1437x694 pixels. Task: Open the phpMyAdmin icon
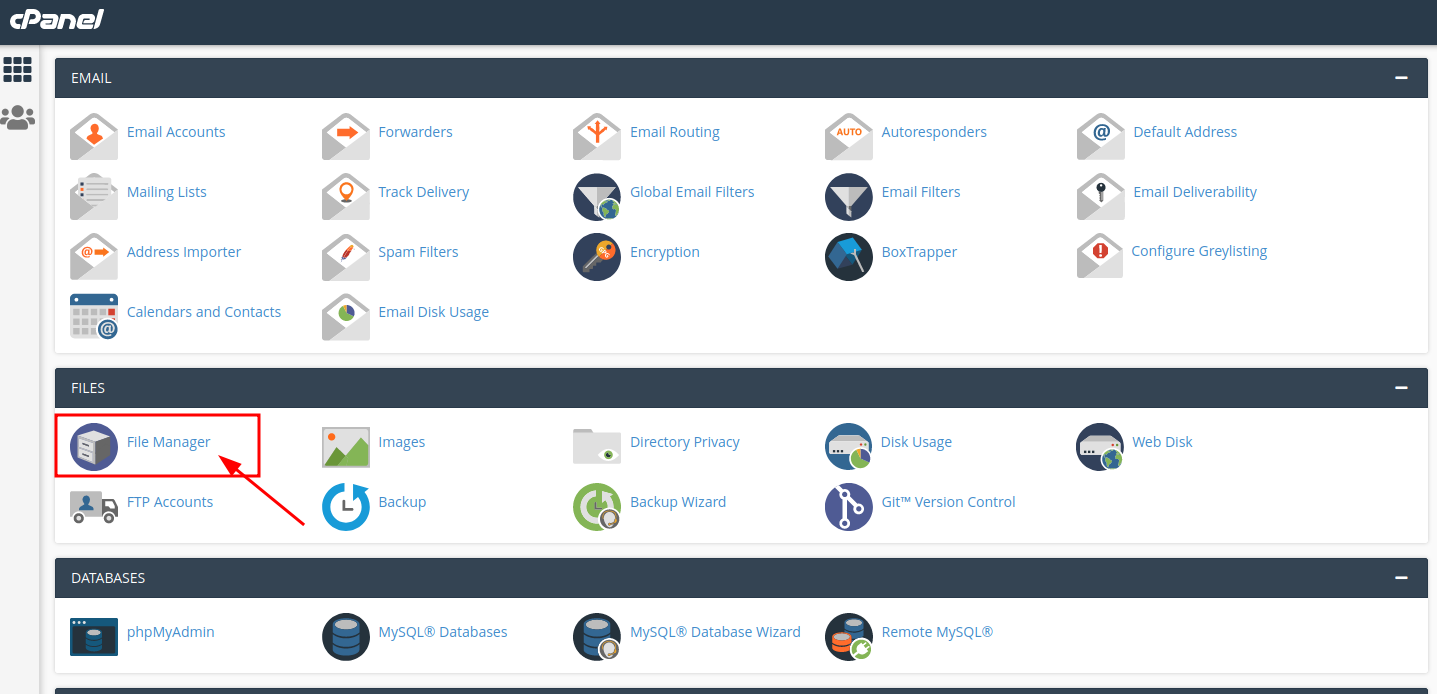94,637
